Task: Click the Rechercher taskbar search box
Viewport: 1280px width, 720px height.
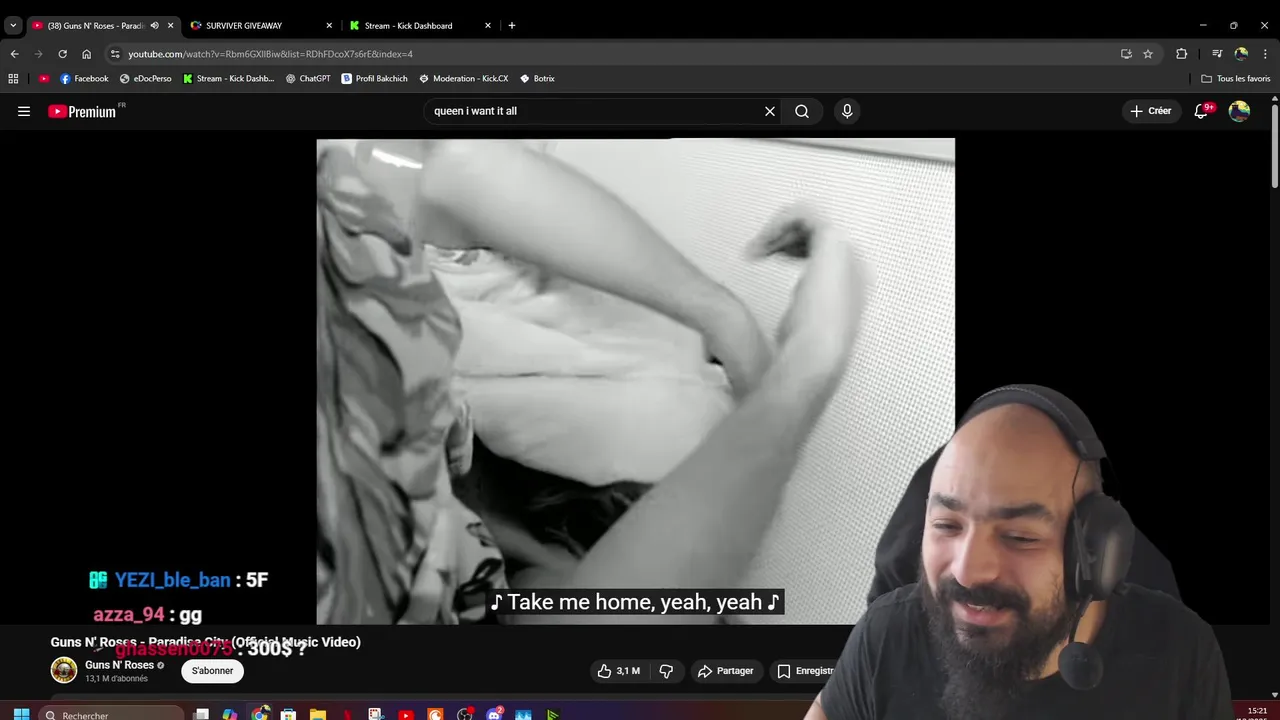Action: tap(113, 714)
